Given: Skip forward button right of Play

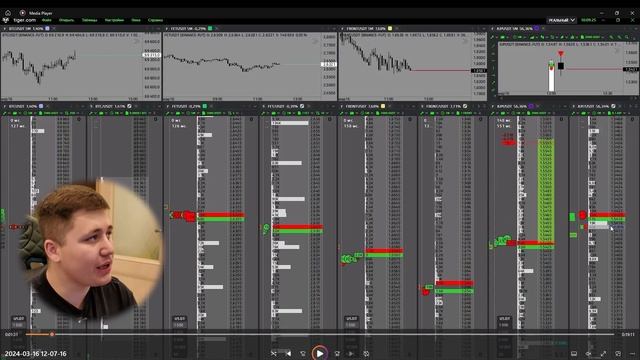Looking at the screenshot, I should tap(337, 353).
